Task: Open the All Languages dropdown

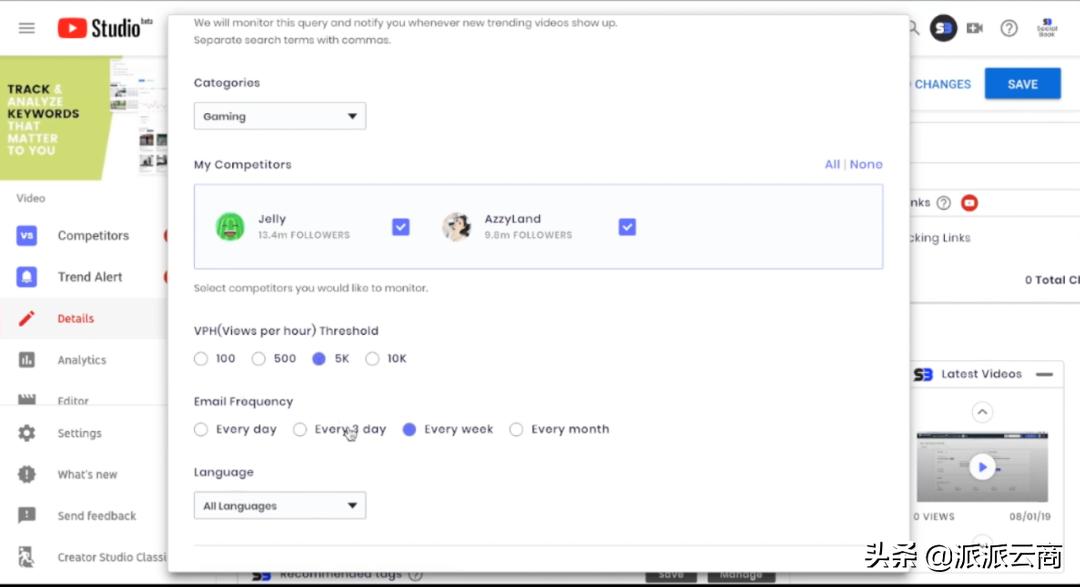Action: click(x=280, y=506)
